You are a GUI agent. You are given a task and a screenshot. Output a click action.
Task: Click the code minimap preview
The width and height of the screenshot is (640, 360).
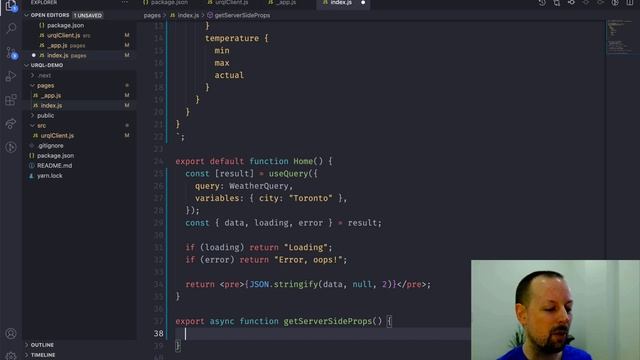620,37
